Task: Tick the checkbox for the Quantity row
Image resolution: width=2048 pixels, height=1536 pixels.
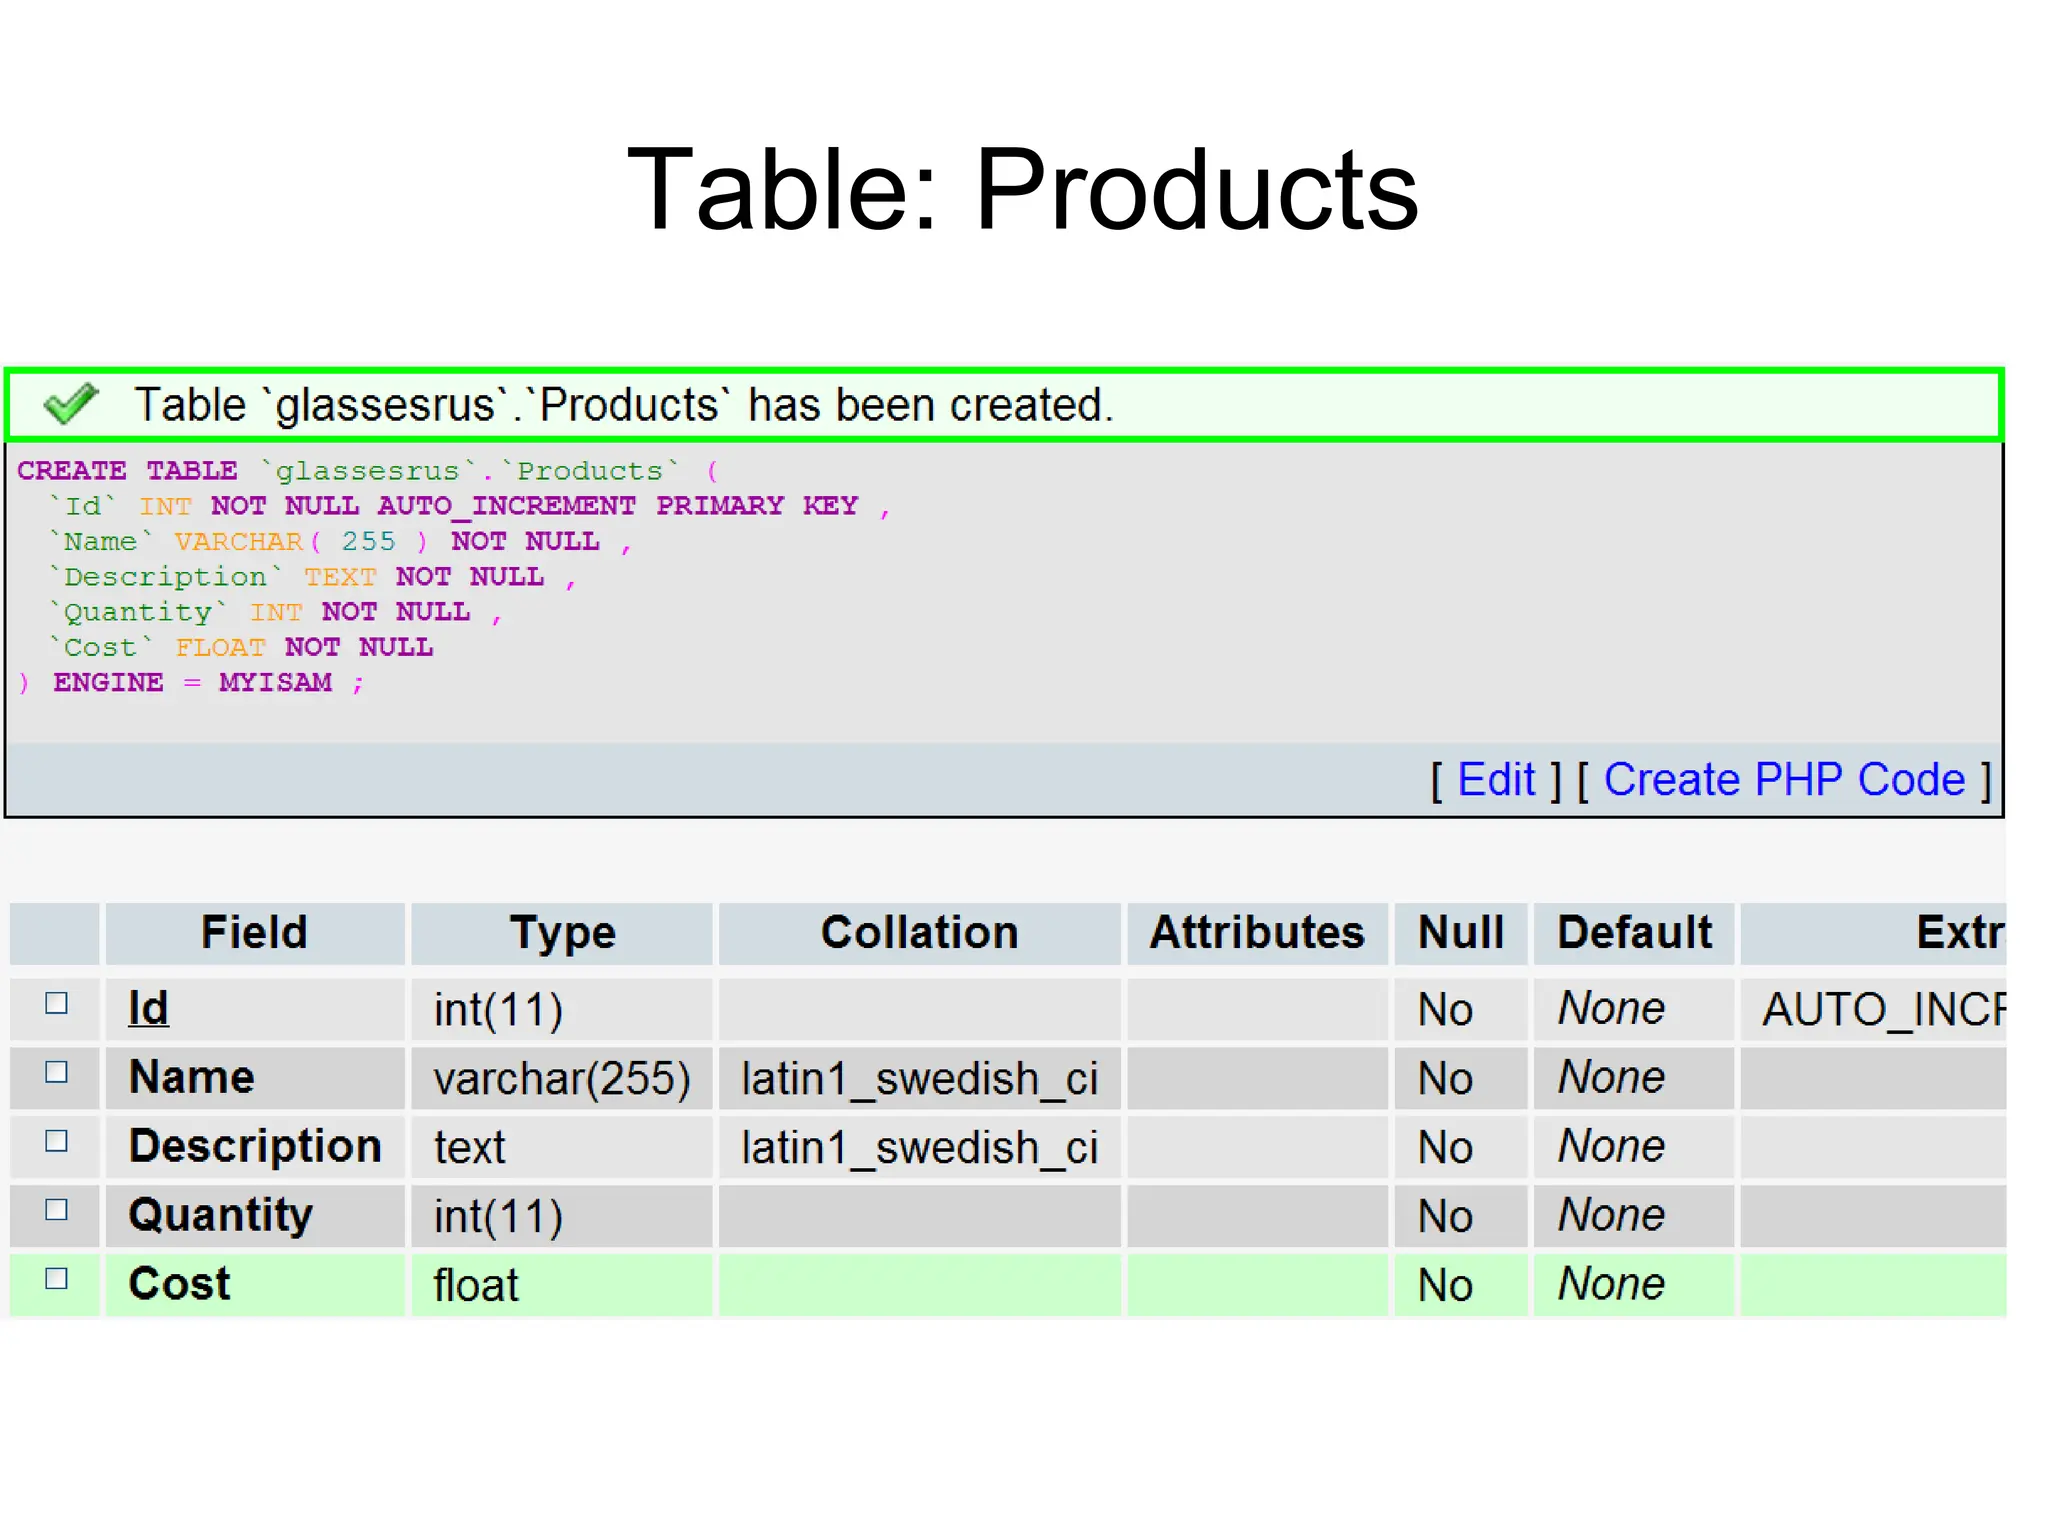Action: tap(57, 1210)
